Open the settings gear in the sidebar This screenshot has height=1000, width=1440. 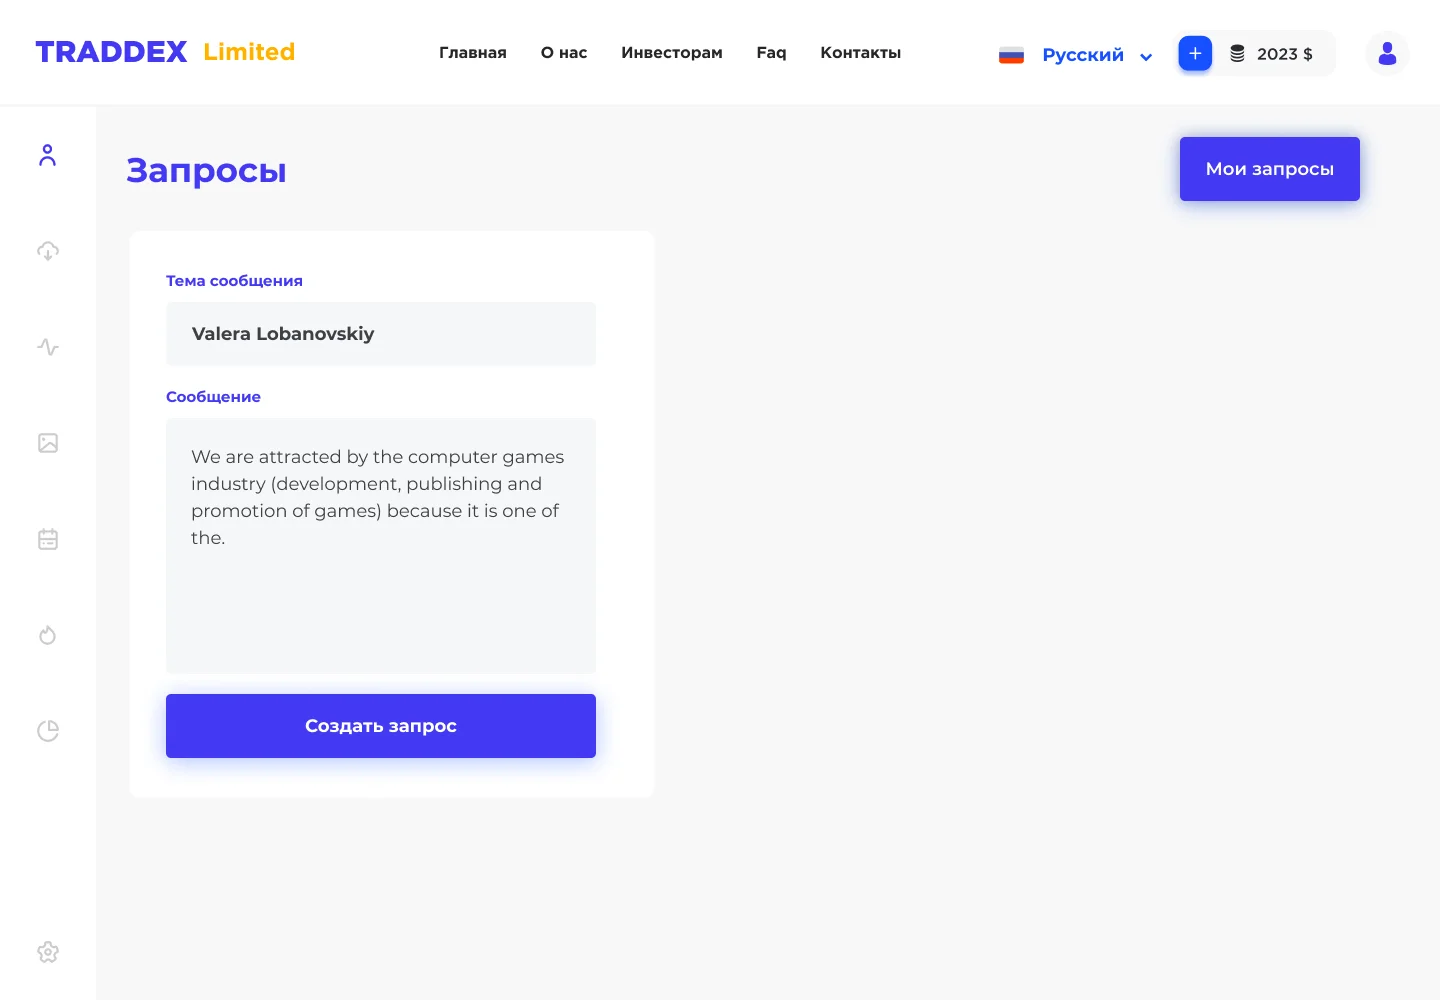coord(48,952)
